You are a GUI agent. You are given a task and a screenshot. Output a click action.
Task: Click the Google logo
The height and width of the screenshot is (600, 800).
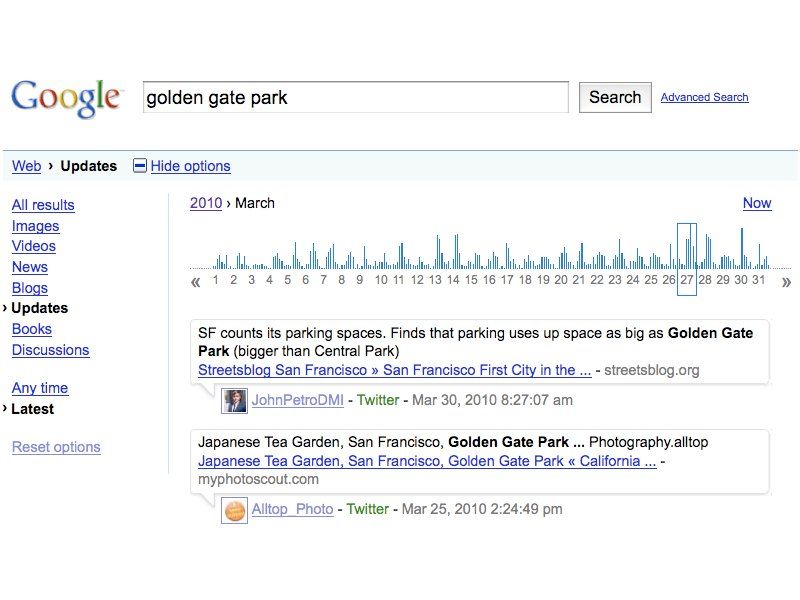66,97
